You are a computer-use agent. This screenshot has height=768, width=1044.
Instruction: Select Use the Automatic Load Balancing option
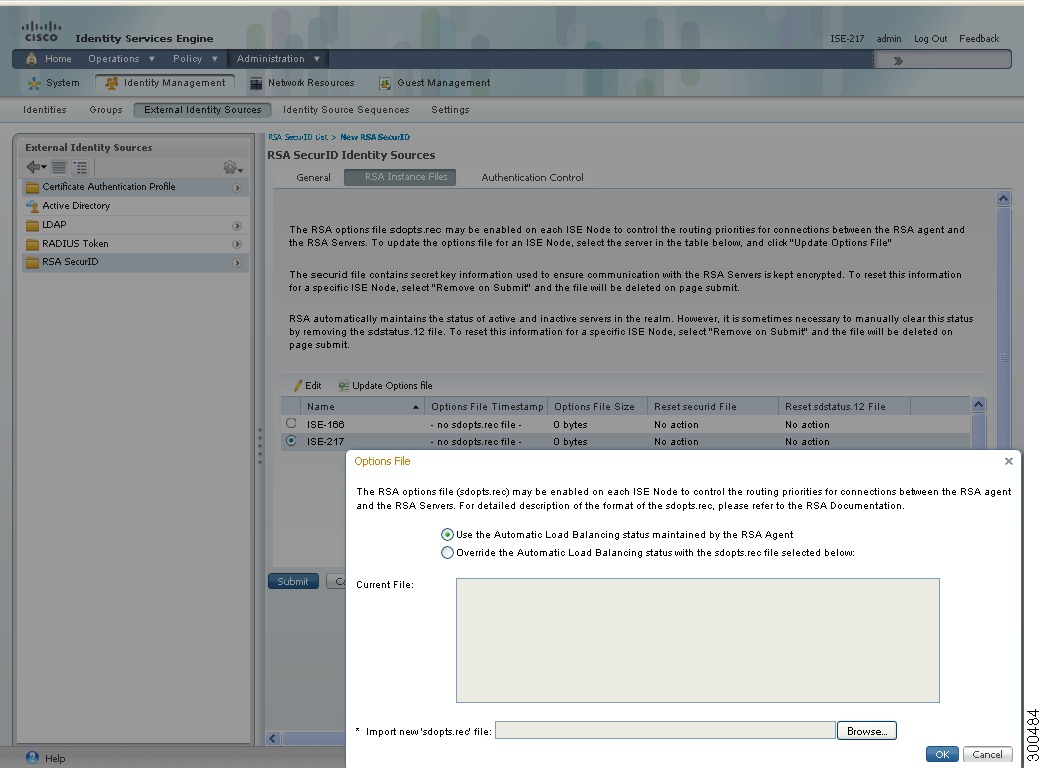point(447,534)
